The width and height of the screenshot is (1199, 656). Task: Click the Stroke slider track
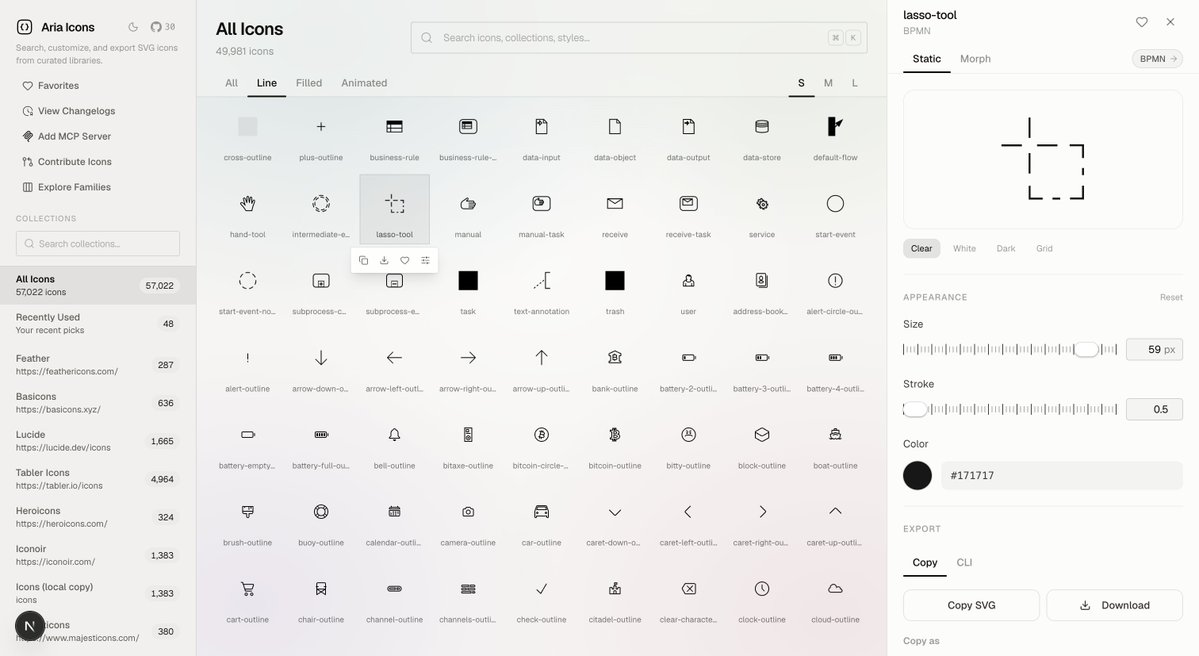coord(1010,409)
